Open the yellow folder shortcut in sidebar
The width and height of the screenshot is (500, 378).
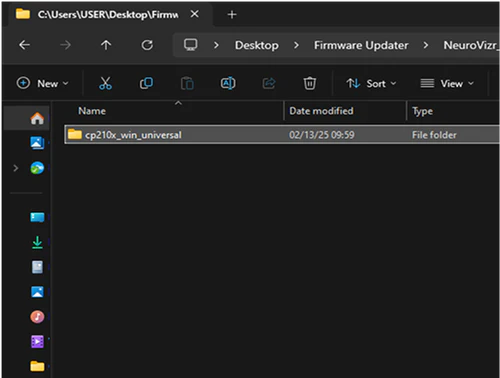click(x=37, y=366)
